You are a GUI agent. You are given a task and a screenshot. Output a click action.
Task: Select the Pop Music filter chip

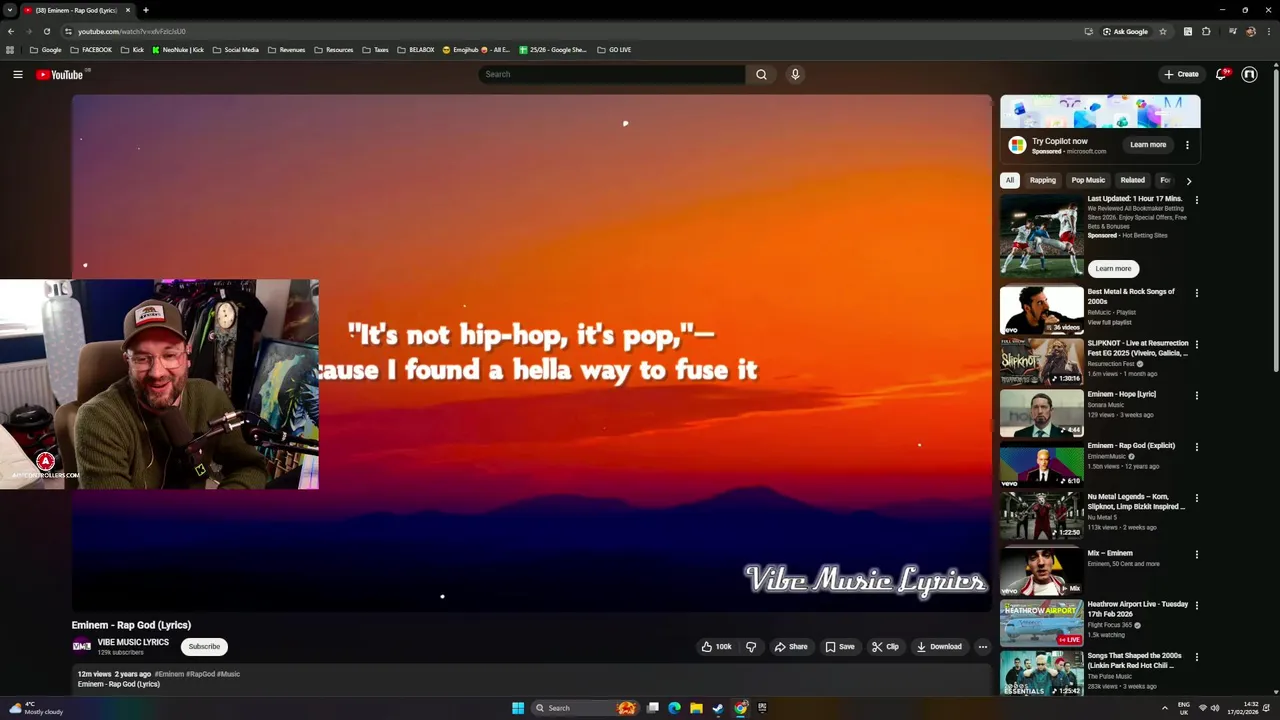coord(1088,181)
